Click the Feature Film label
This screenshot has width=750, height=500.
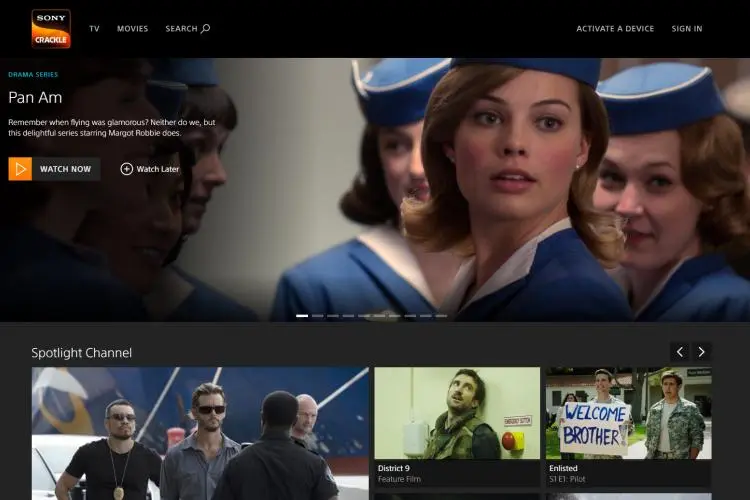coord(399,479)
